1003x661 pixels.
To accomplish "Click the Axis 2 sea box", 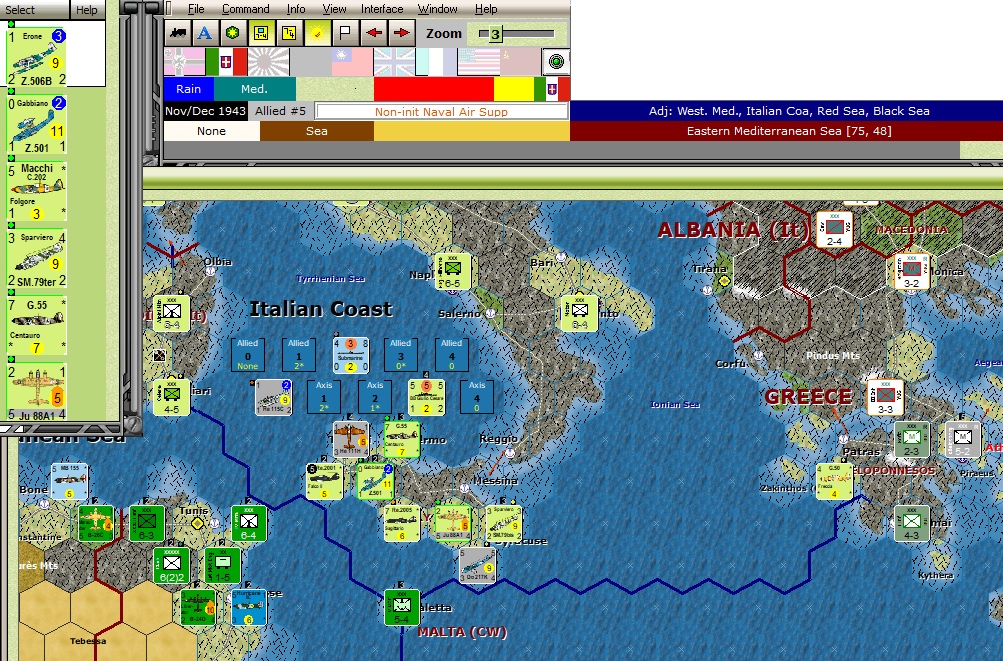I will pyautogui.click(x=375, y=397).
